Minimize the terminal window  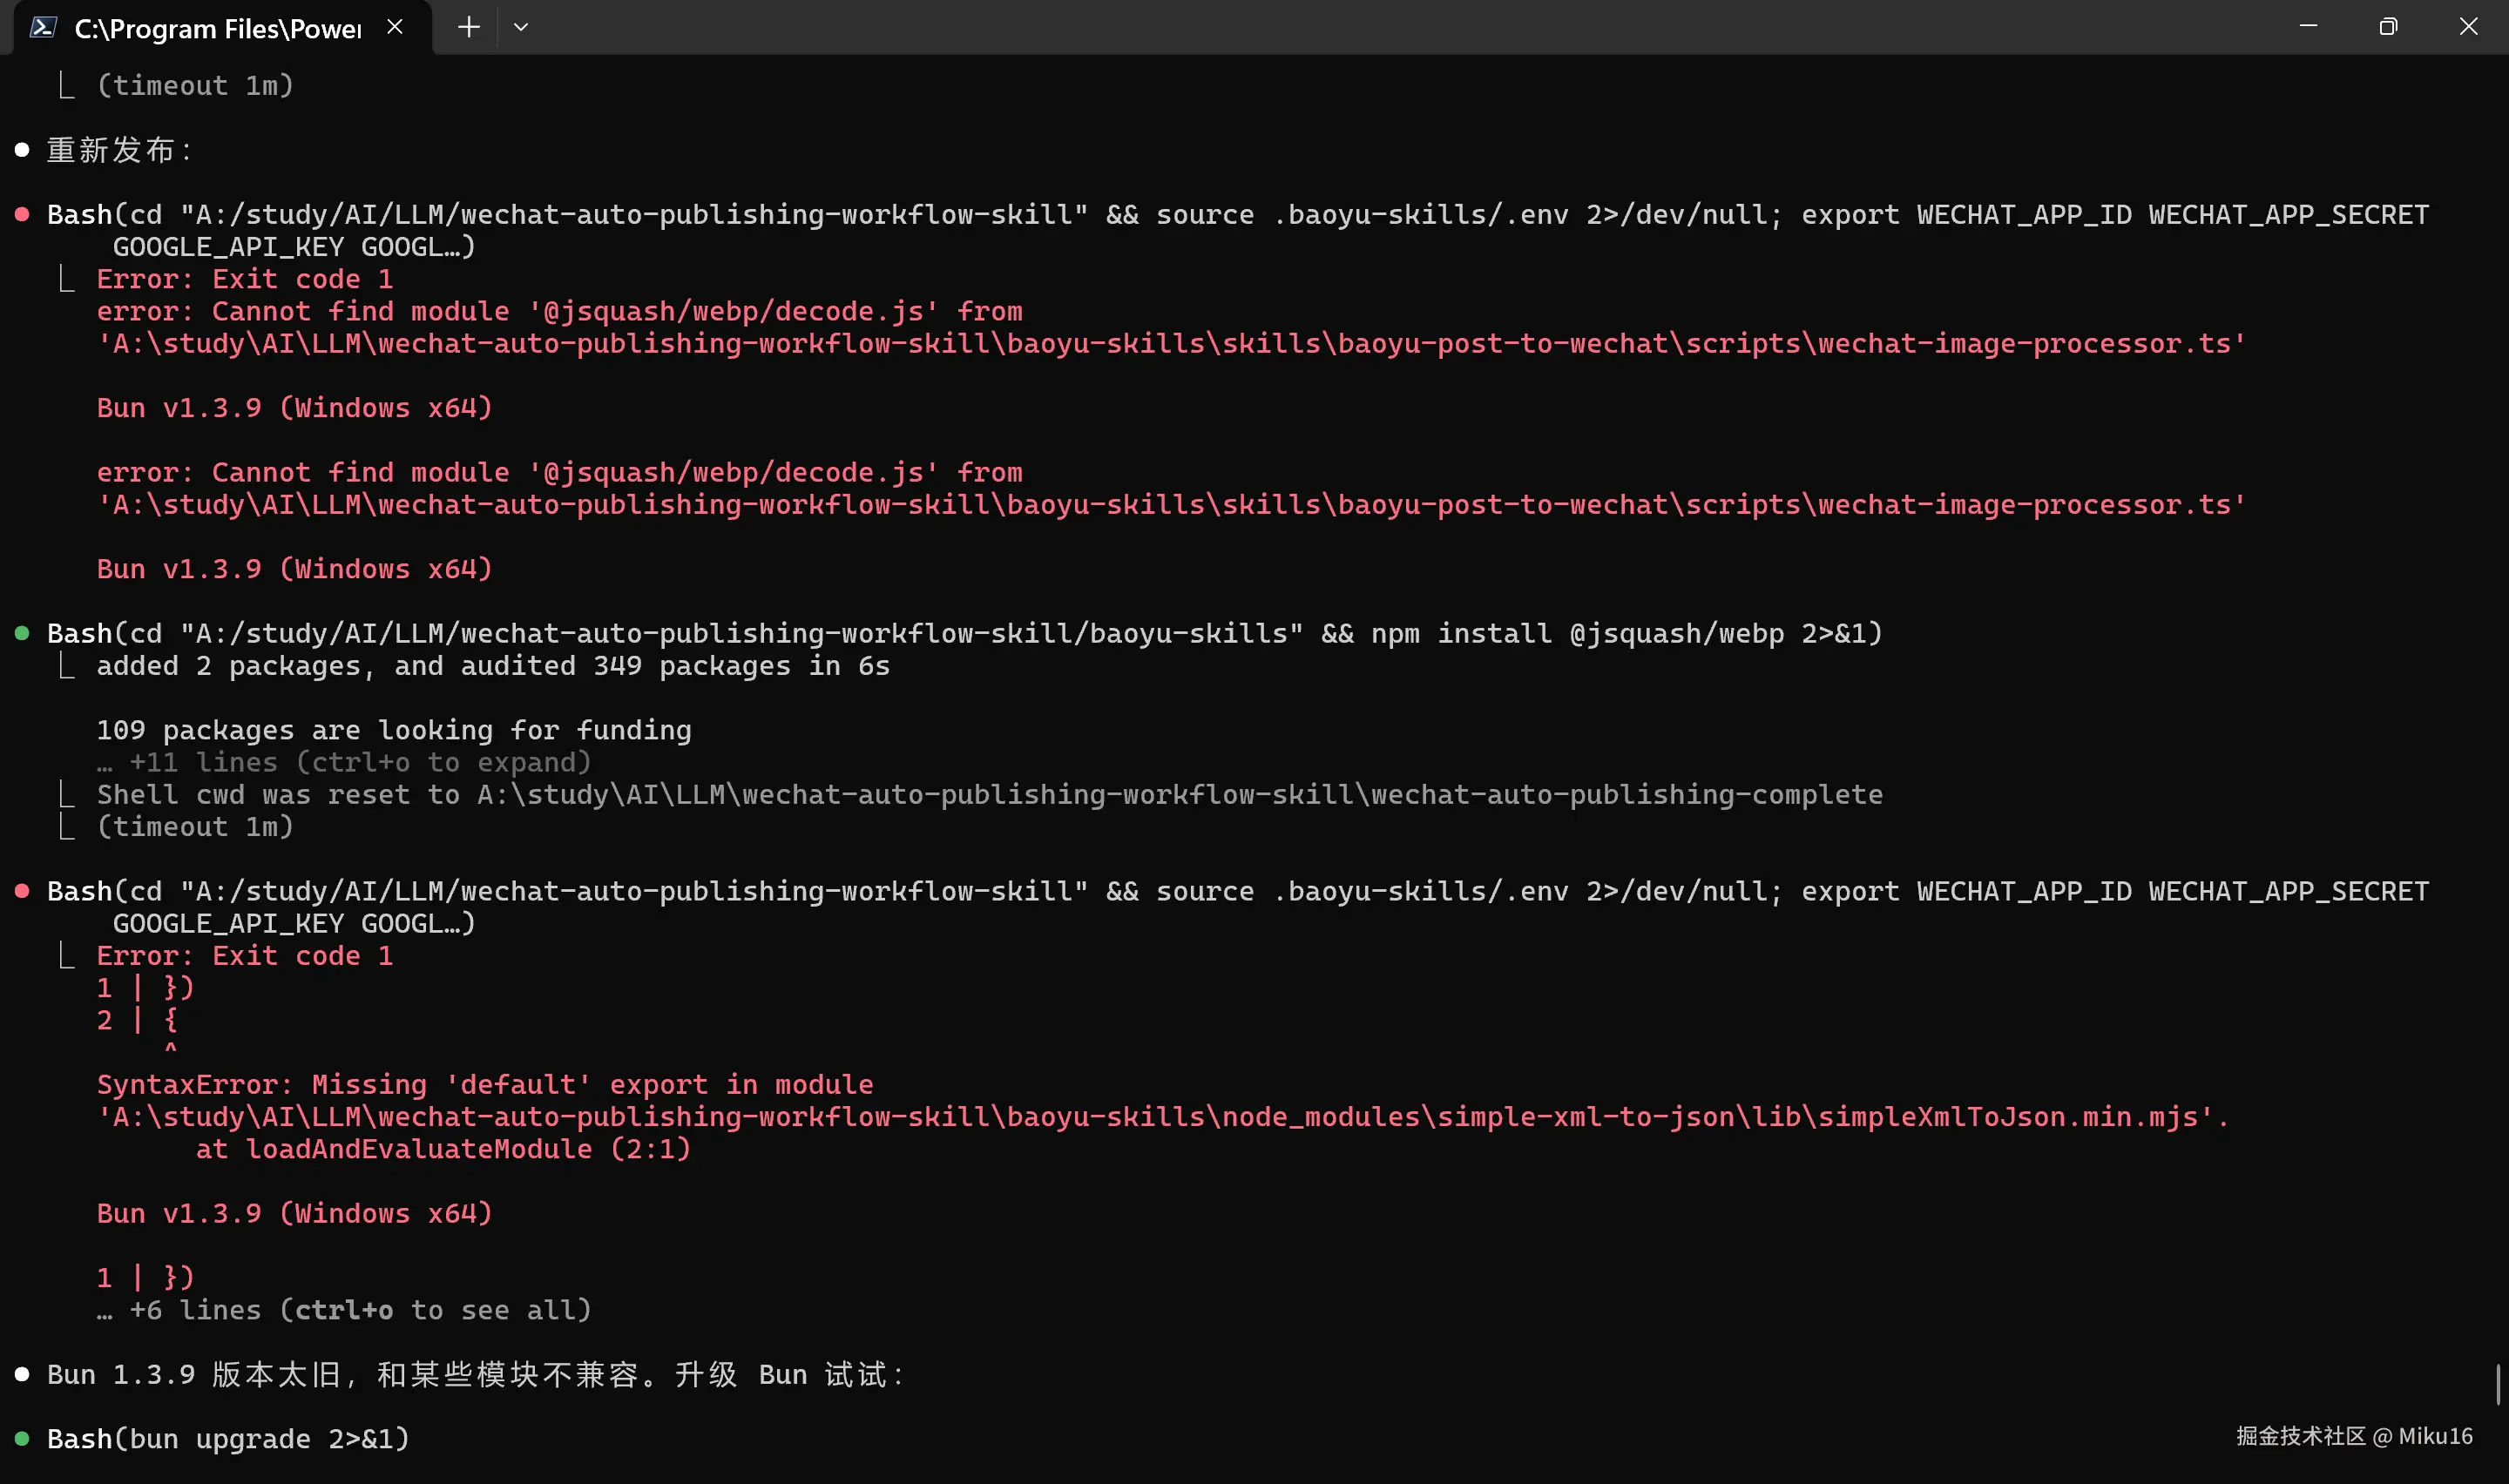click(2308, 27)
